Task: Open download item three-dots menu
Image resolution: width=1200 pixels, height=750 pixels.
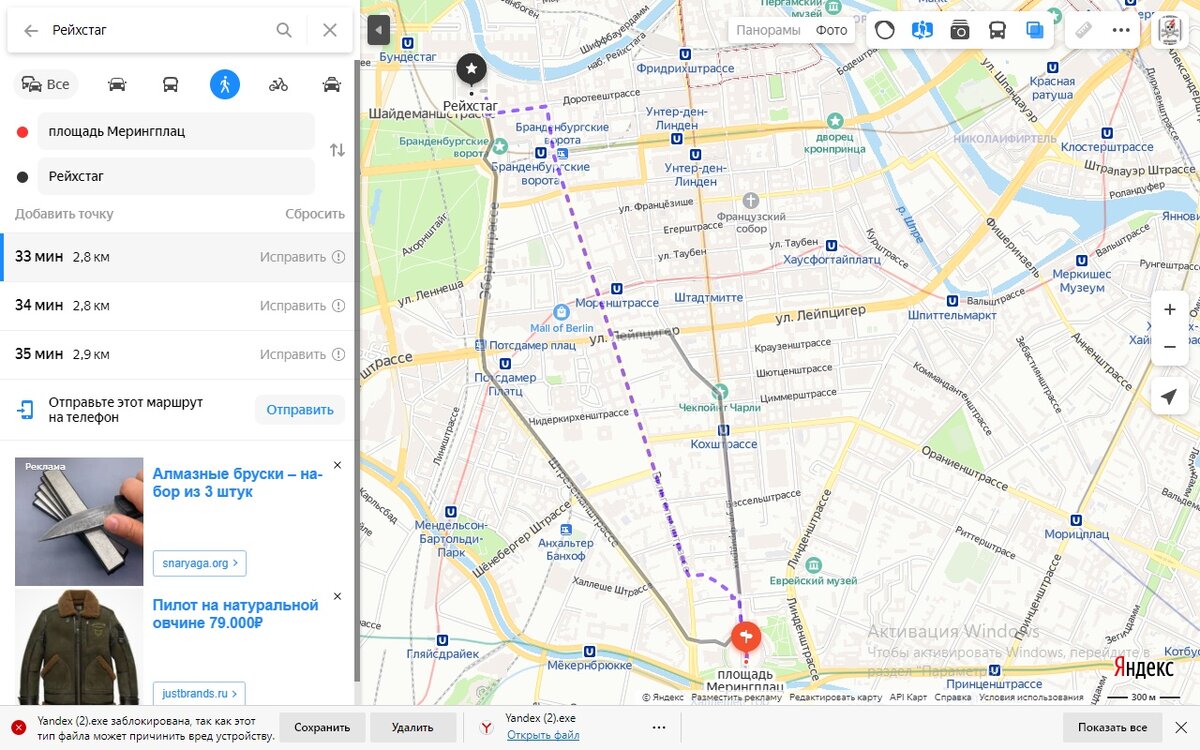Action: pyautogui.click(x=659, y=727)
